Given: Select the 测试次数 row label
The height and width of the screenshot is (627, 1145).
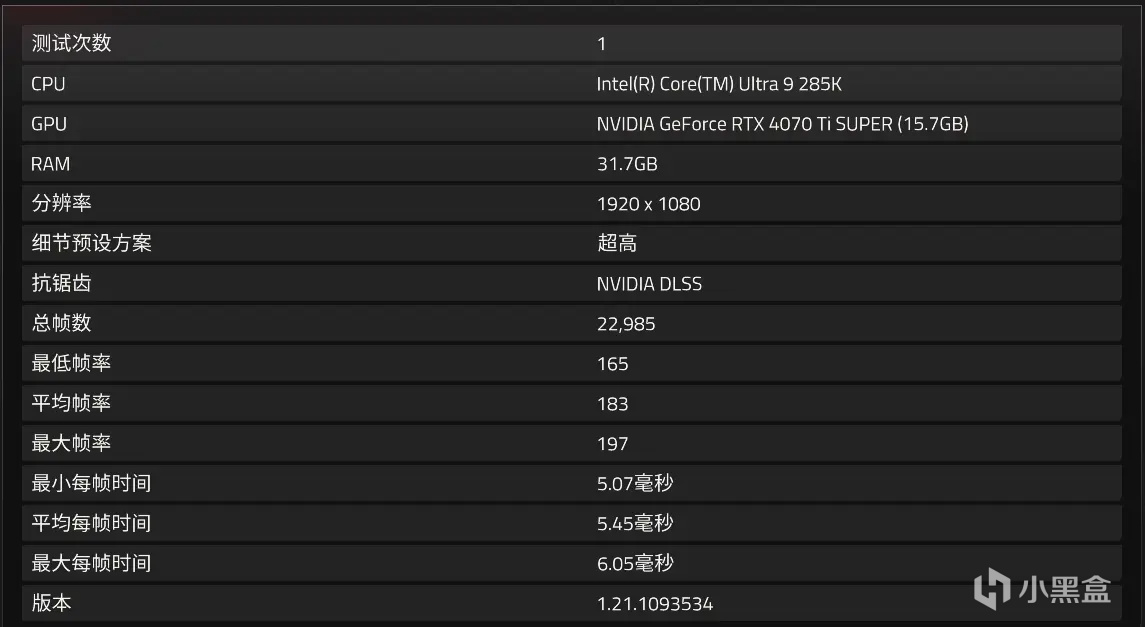Looking at the screenshot, I should tap(71, 43).
